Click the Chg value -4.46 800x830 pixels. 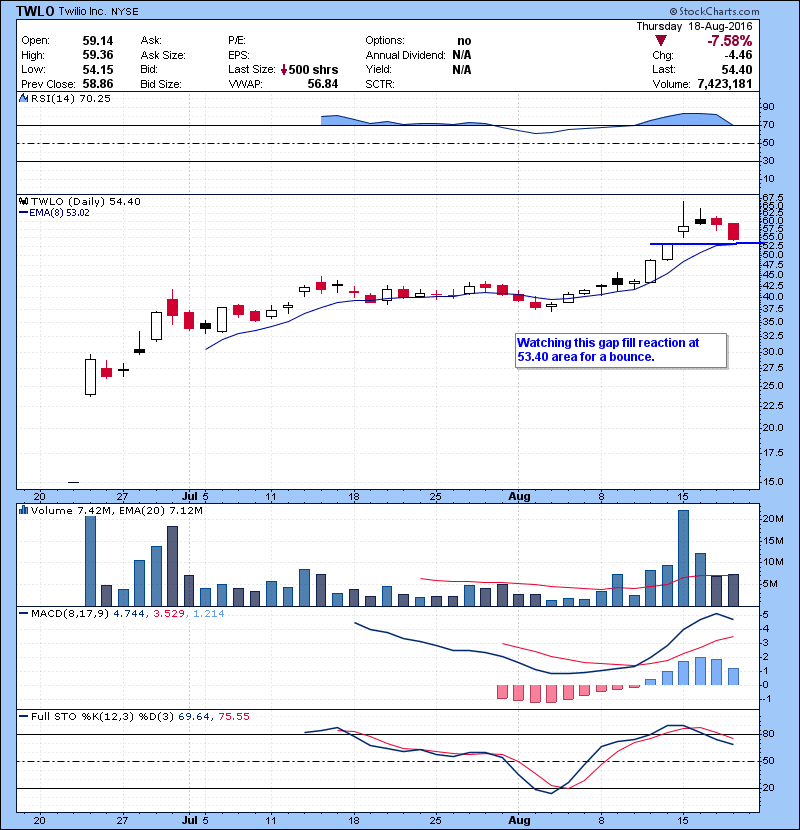738,55
